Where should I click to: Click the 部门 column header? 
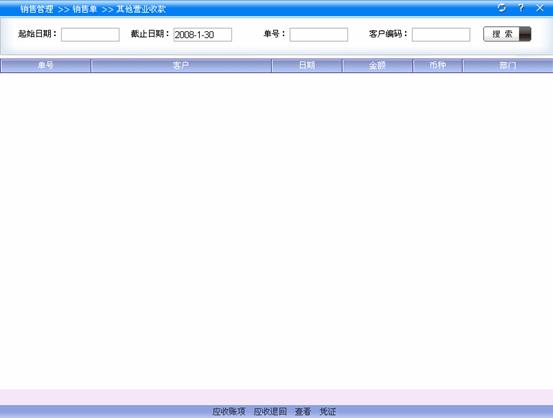pyautogui.click(x=508, y=66)
